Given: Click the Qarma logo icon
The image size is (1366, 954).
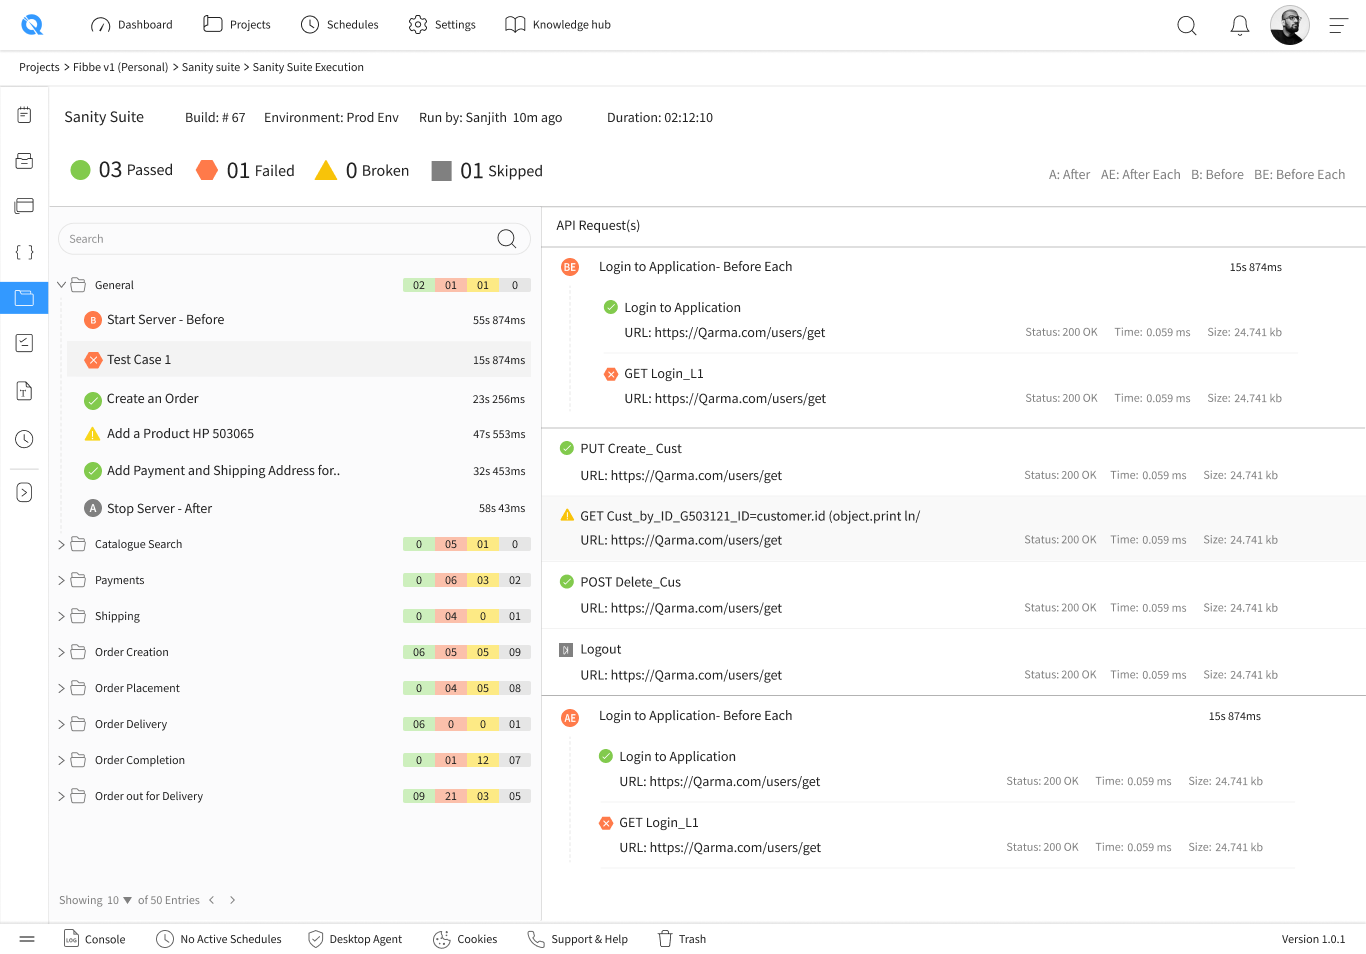Looking at the screenshot, I should coord(32,25).
